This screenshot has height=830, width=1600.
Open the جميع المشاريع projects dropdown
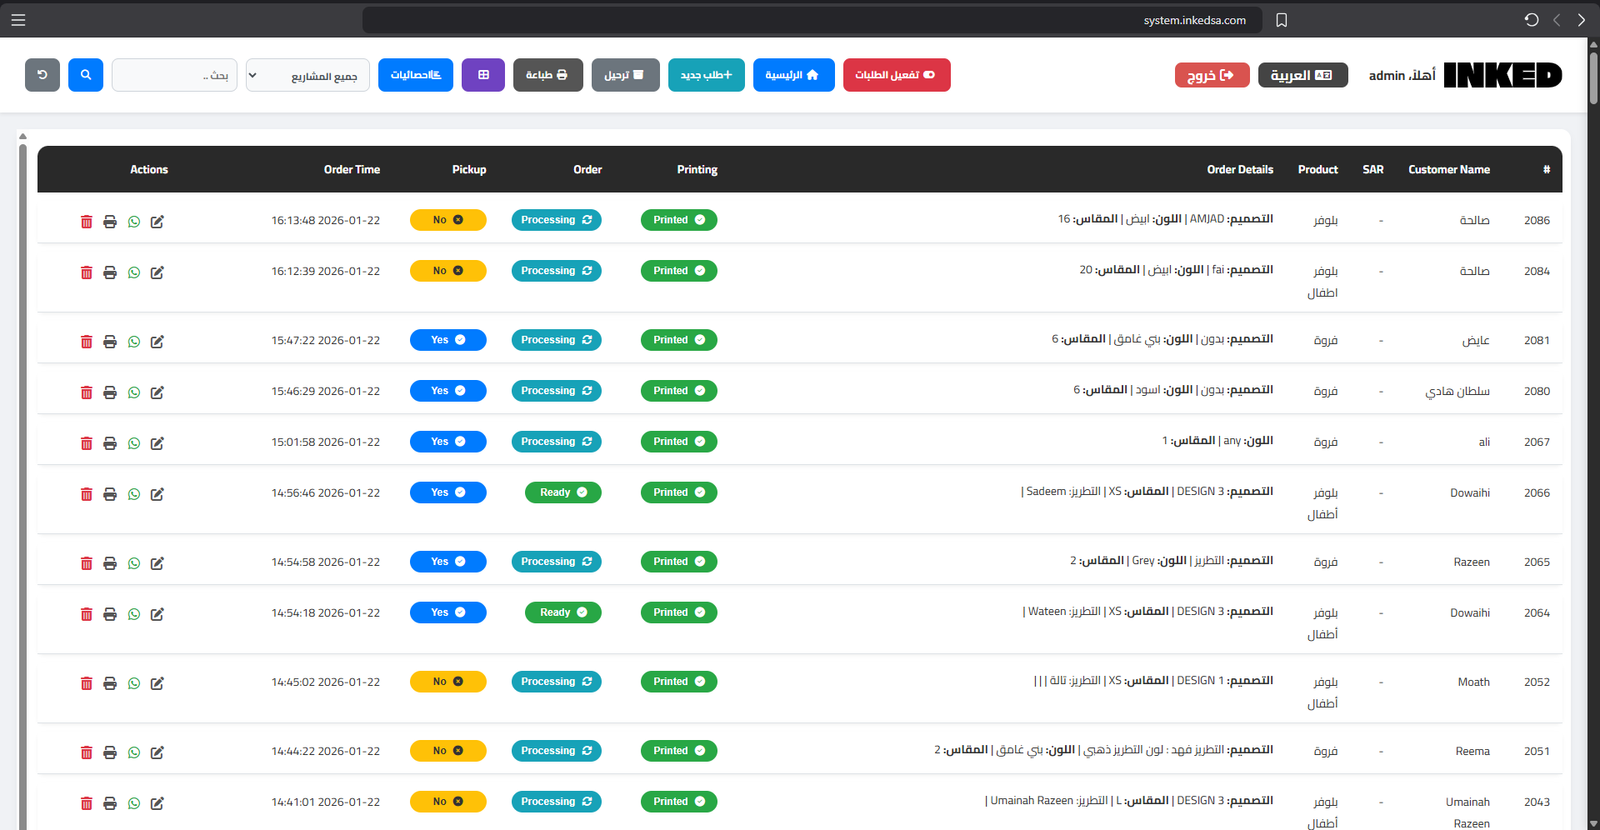coord(308,76)
